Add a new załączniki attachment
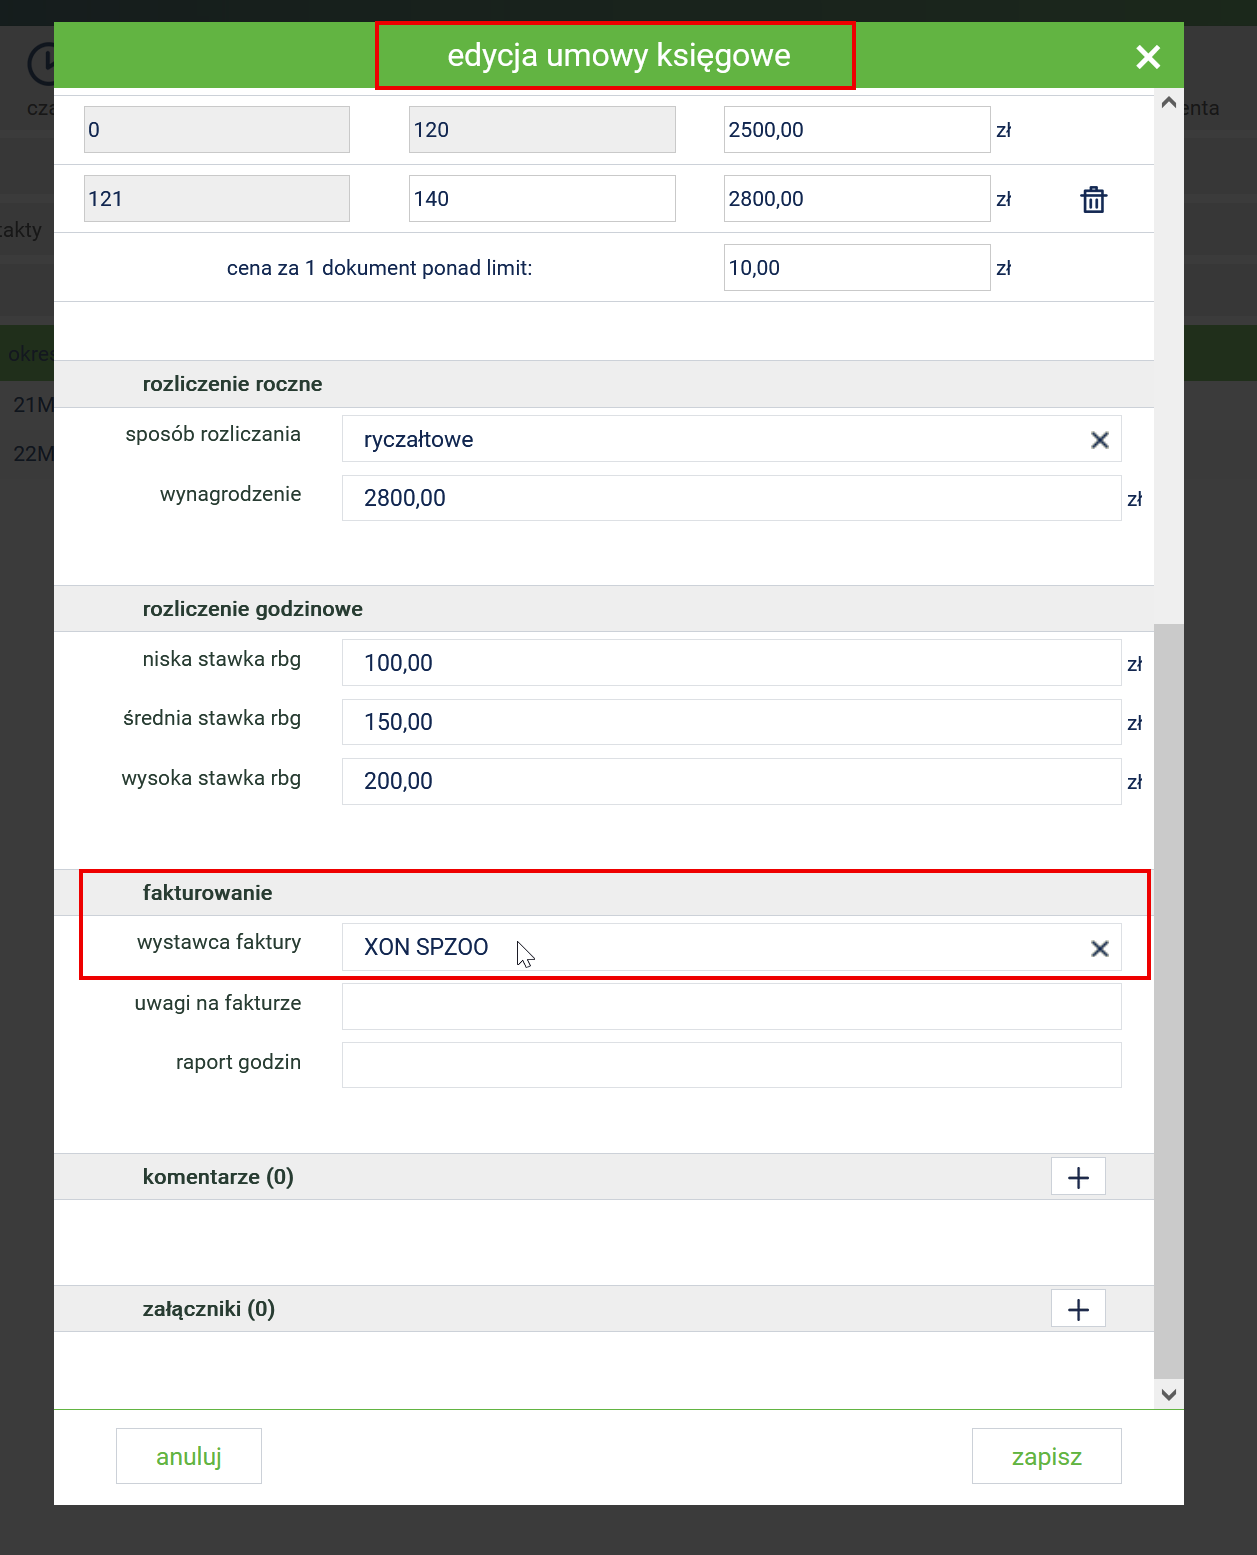Viewport: 1257px width, 1555px height. (1078, 1309)
